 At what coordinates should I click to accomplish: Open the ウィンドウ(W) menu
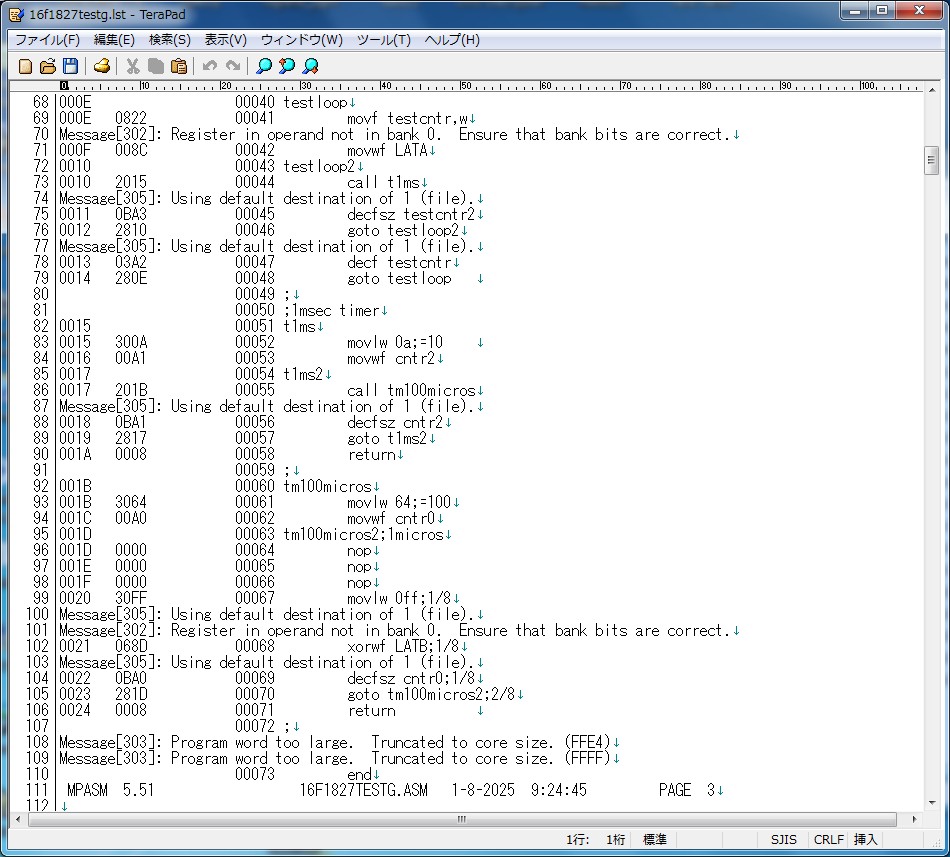pyautogui.click(x=301, y=40)
